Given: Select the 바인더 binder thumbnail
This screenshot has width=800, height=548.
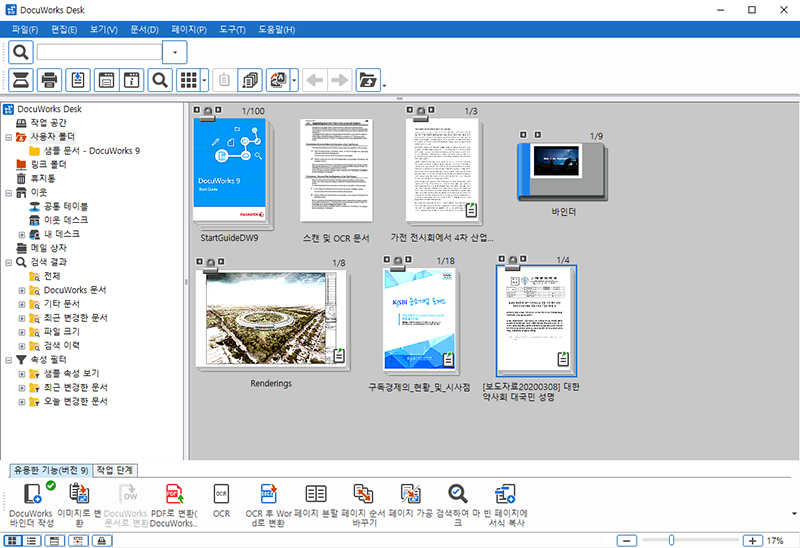Looking at the screenshot, I should 562,172.
